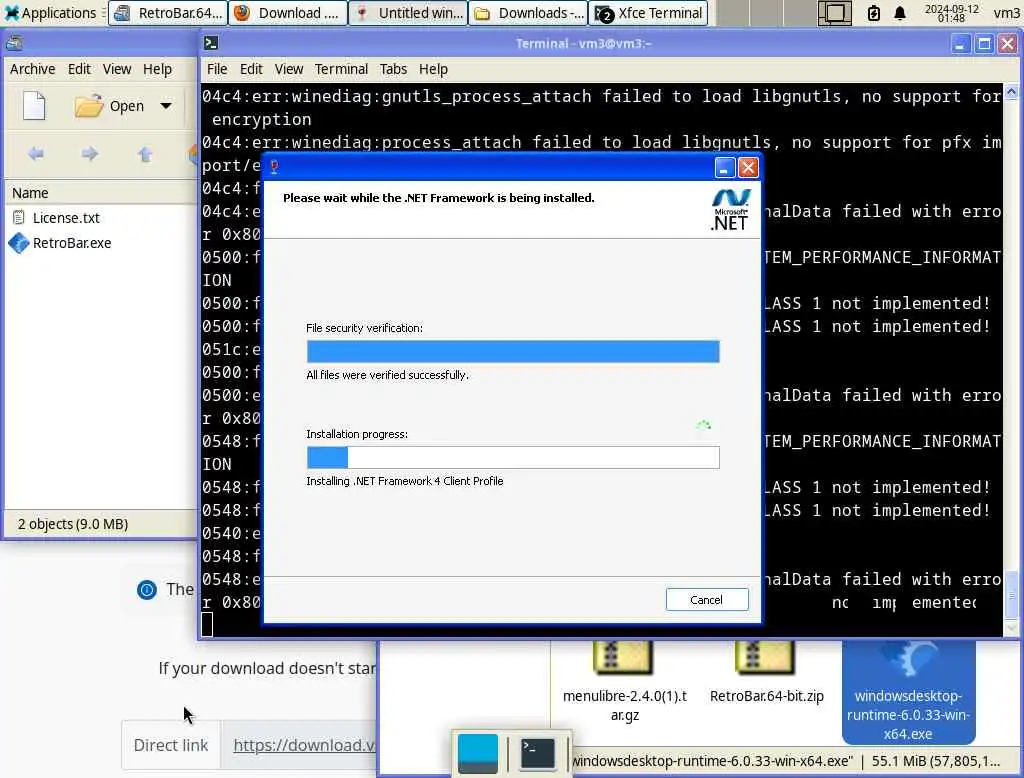Open the Tabs menu in terminal

(x=393, y=69)
